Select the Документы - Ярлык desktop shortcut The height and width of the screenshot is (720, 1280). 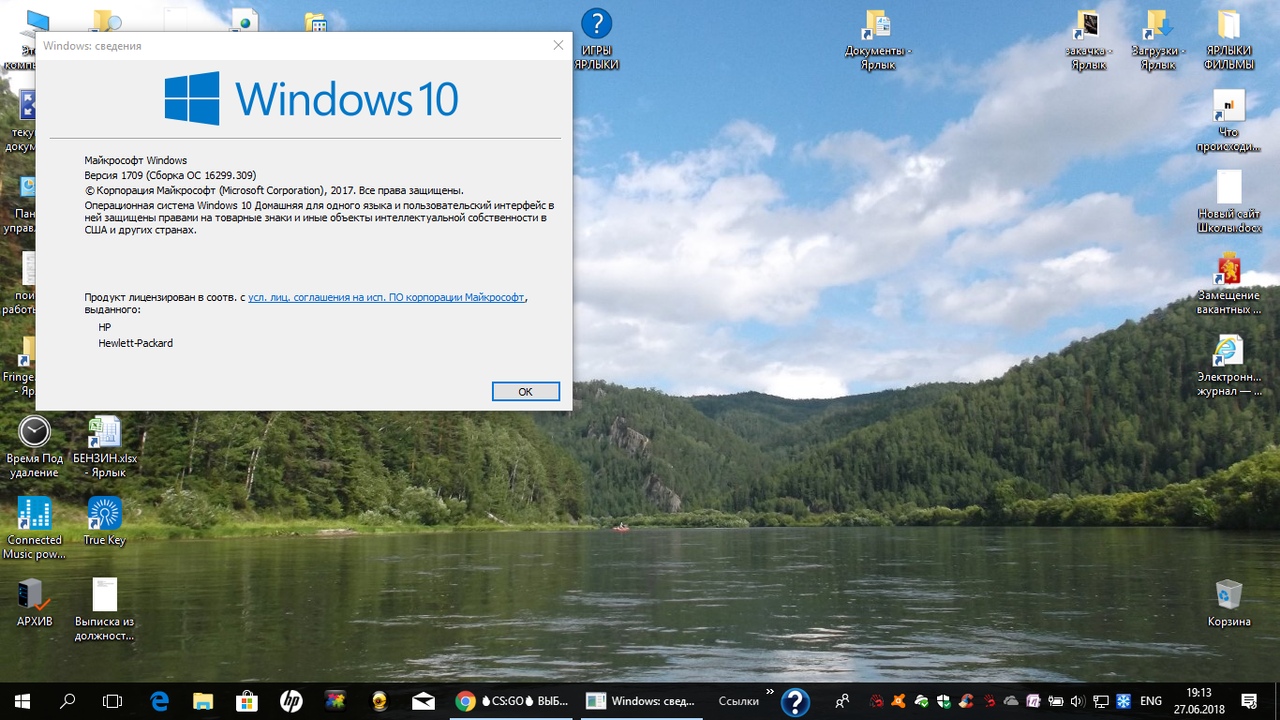point(877,40)
